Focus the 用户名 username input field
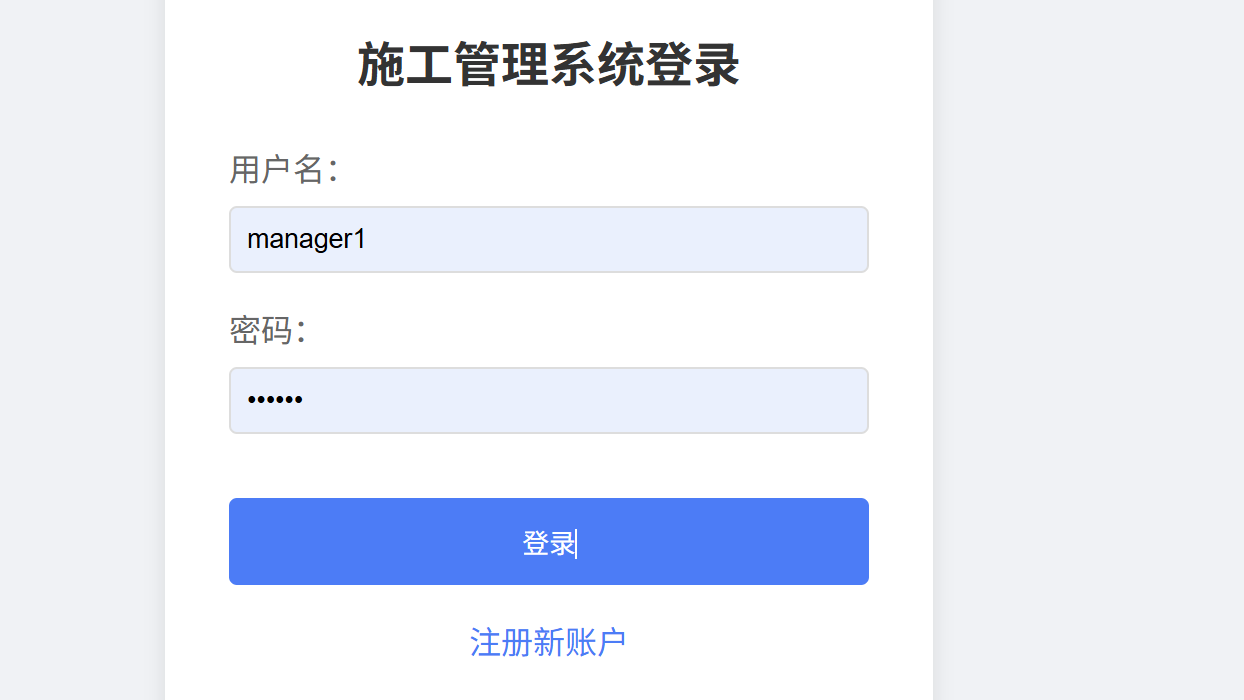Image resolution: width=1244 pixels, height=700 pixels. [x=548, y=239]
